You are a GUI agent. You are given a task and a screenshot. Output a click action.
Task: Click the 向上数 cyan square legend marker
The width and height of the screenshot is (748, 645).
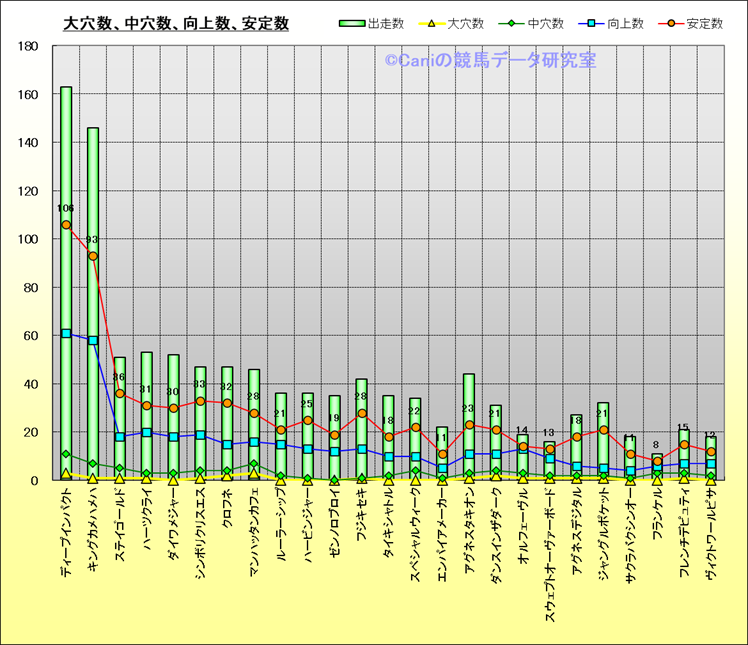point(591,23)
